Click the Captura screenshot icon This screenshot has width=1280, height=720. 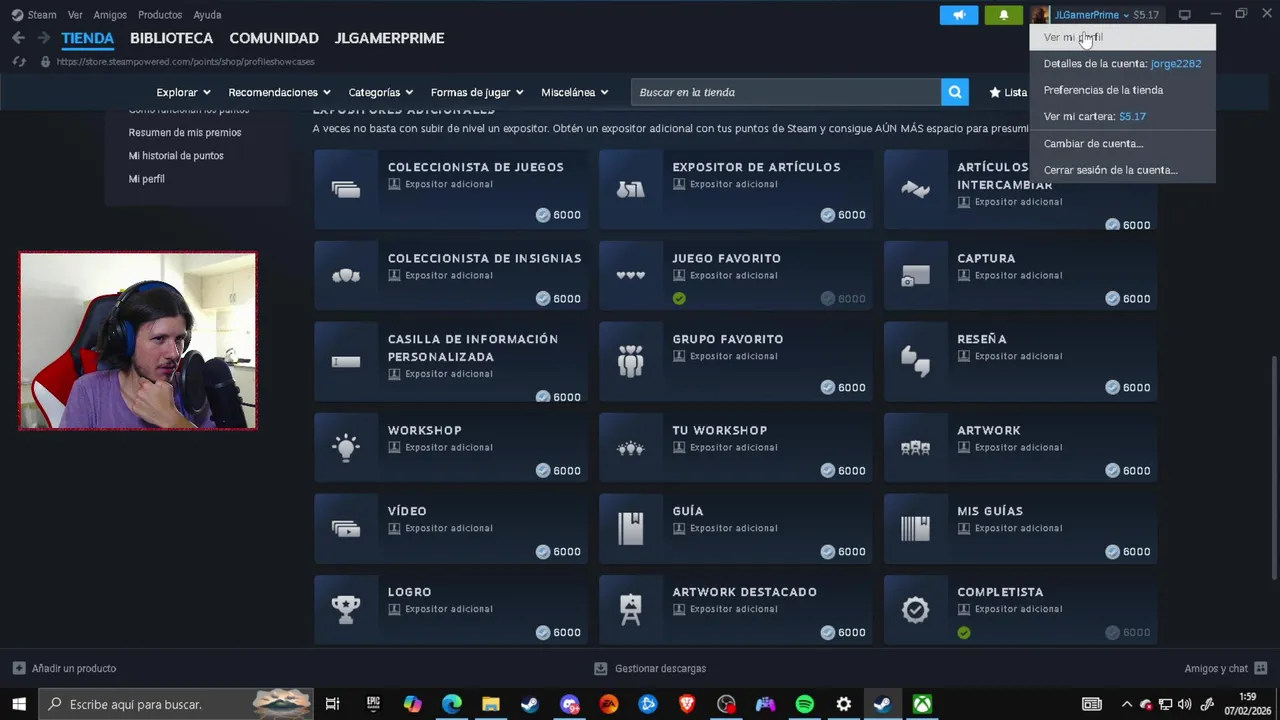tap(915, 275)
